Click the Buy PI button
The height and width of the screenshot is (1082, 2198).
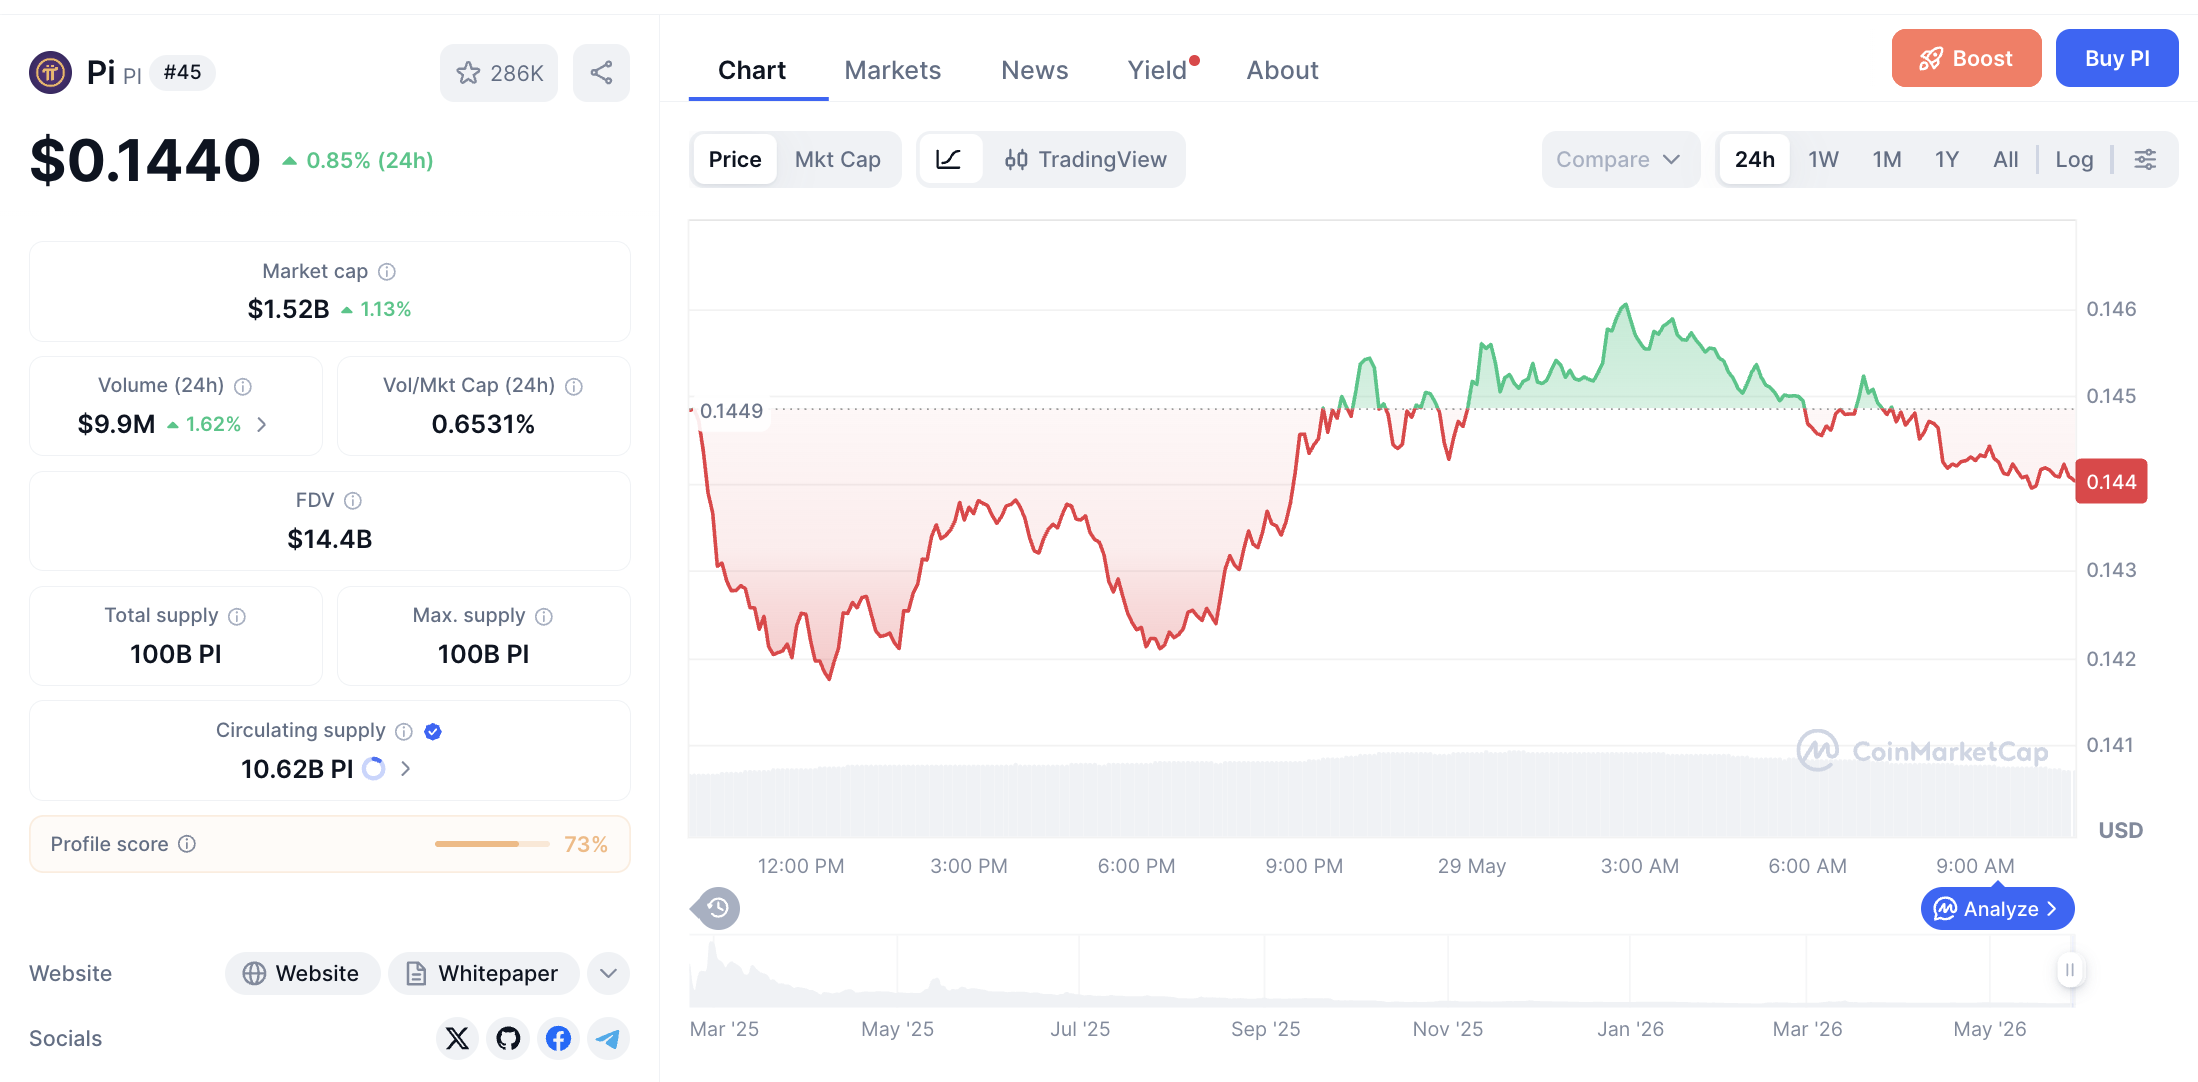[2117, 58]
